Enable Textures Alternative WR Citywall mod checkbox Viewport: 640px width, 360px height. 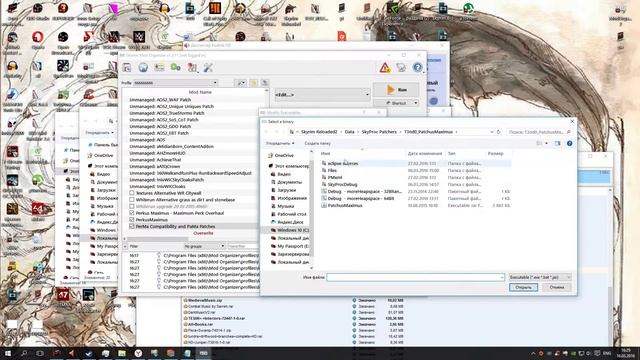click(132, 193)
